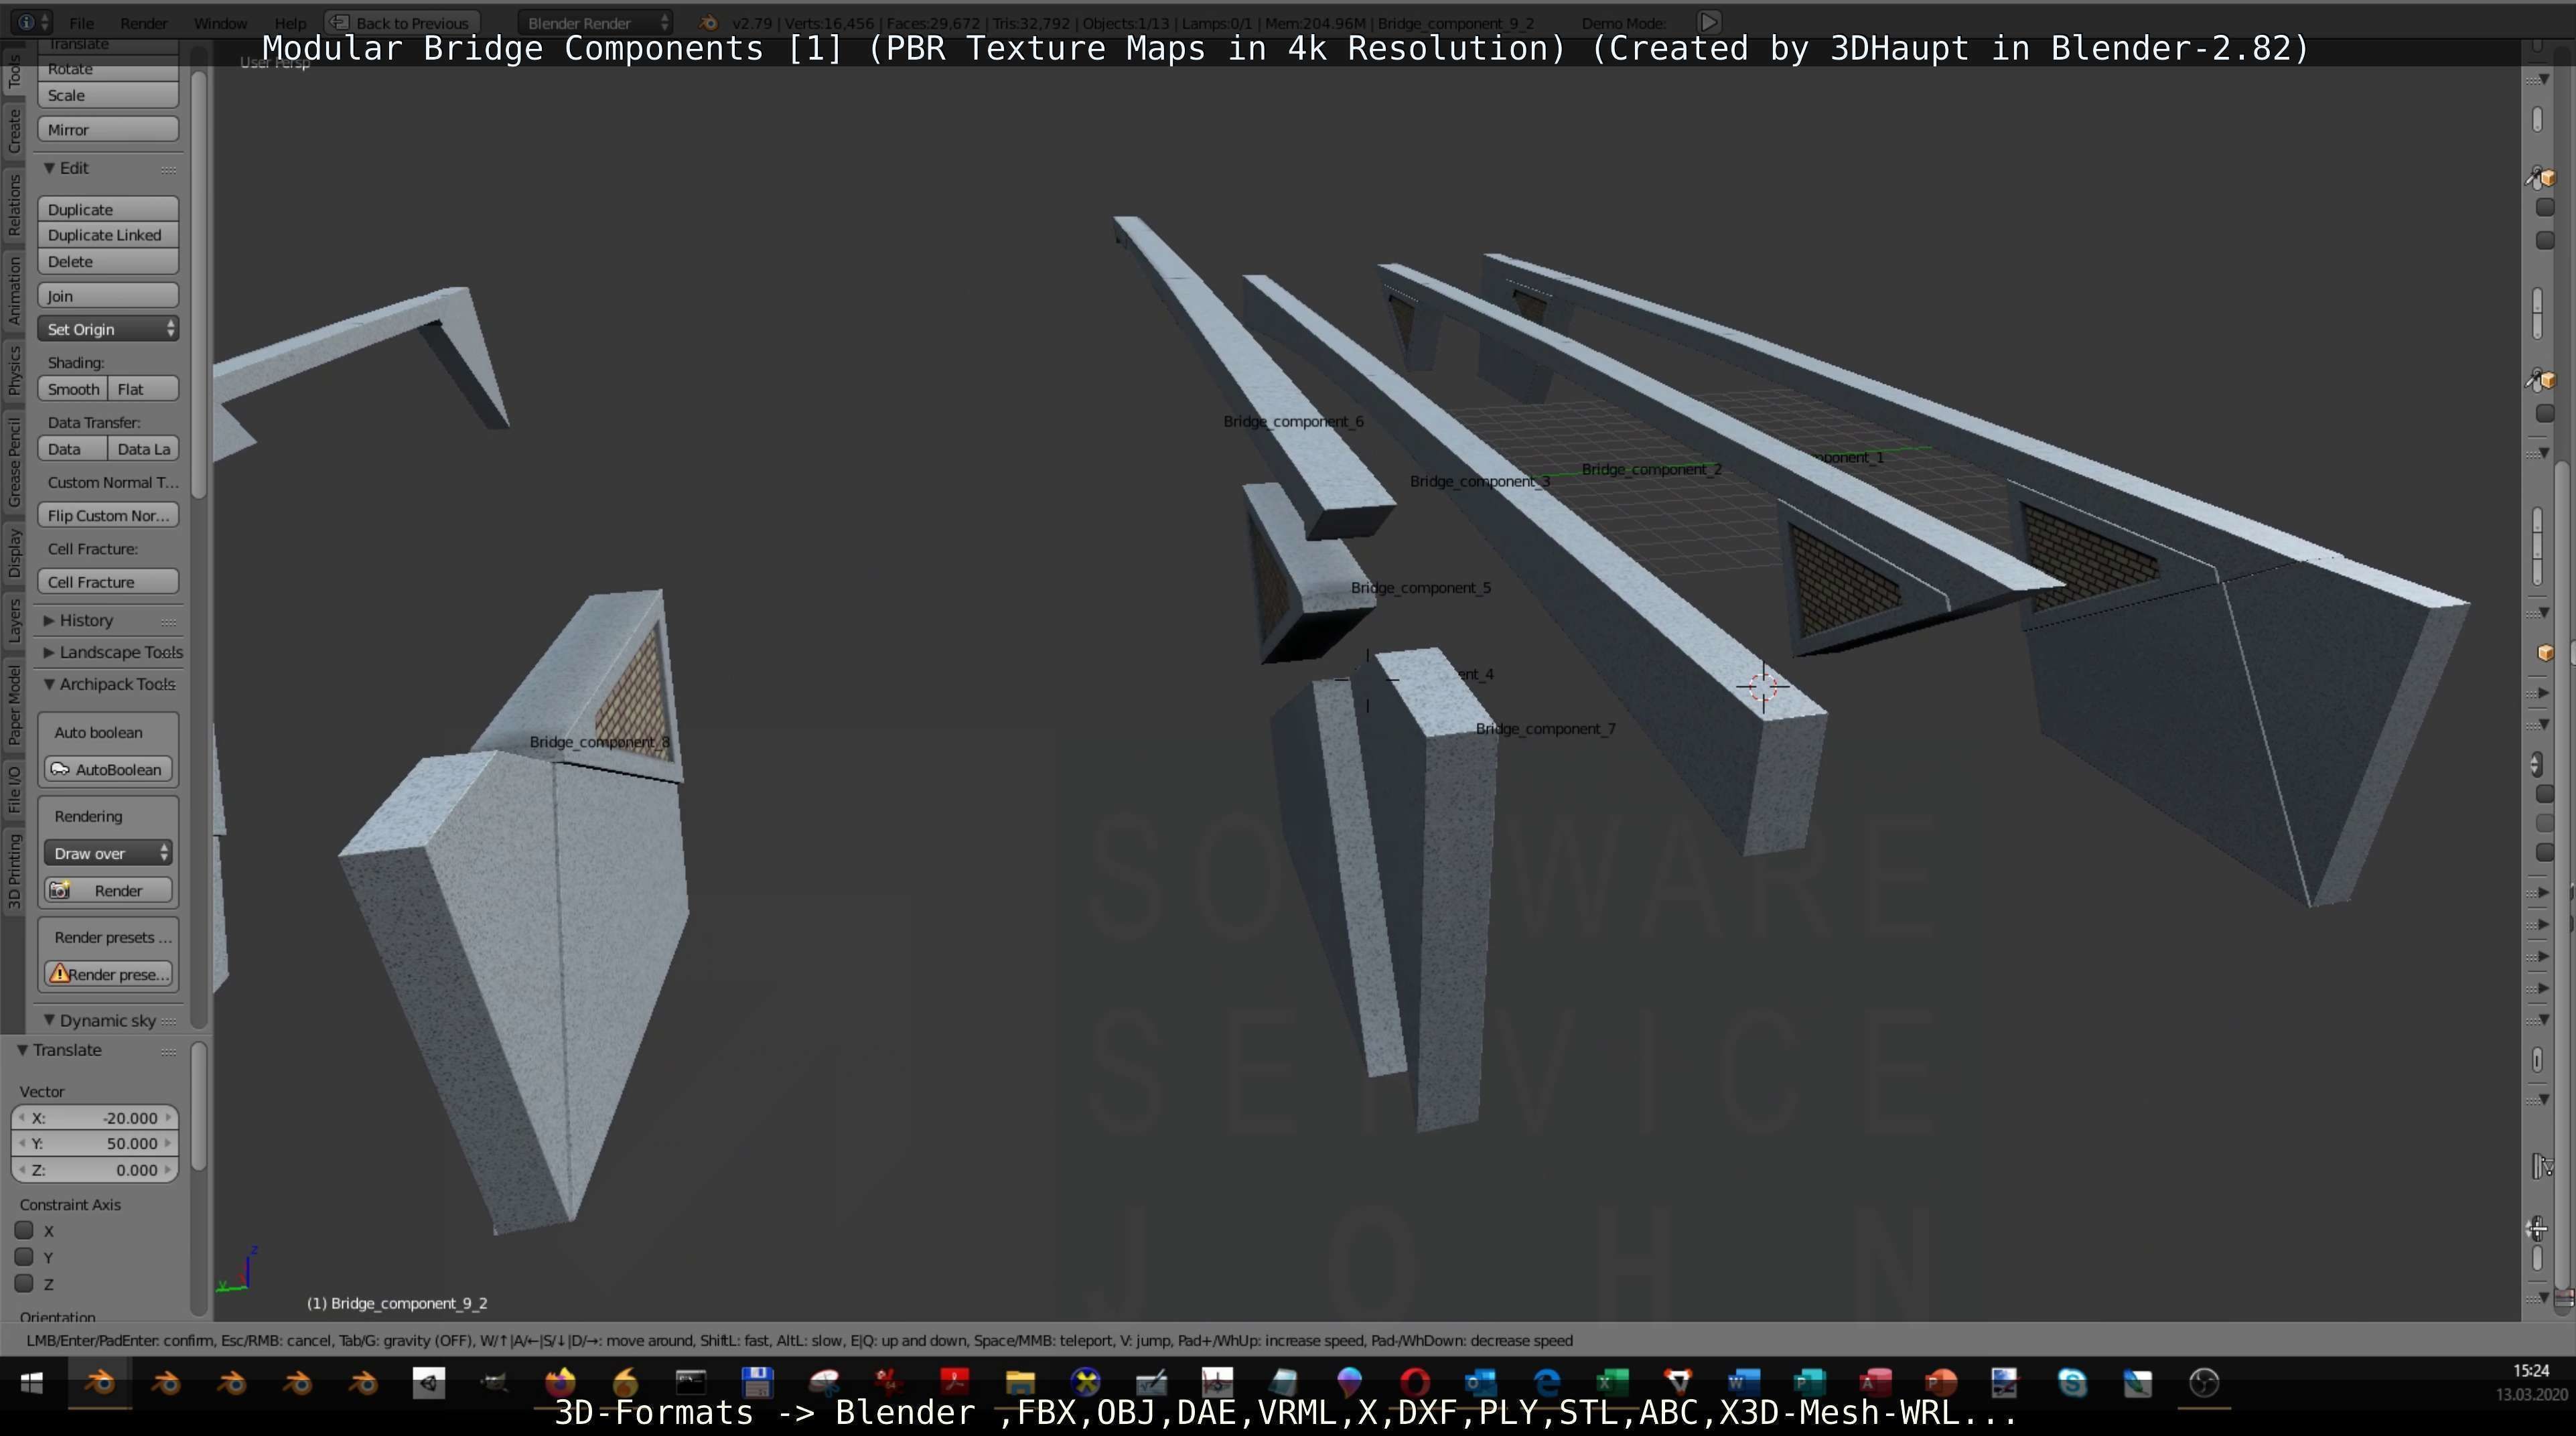Open Outlook from the taskbar
This screenshot has height=1436, width=2576.
pyautogui.click(x=1480, y=1383)
